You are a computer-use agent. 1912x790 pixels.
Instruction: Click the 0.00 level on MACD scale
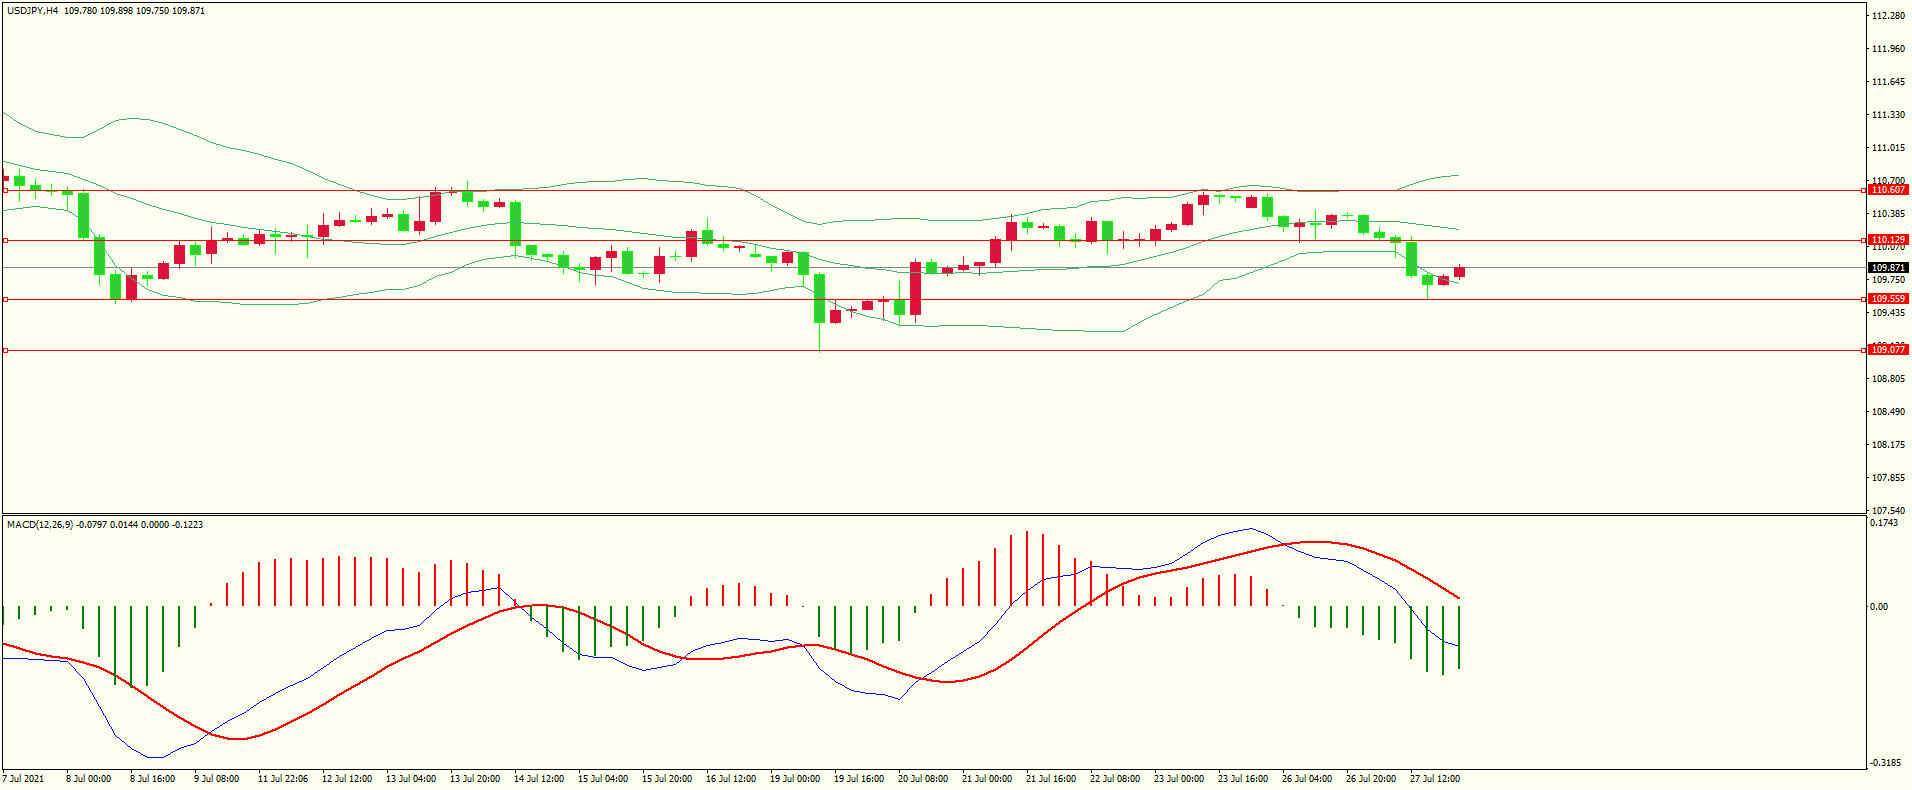(1879, 607)
